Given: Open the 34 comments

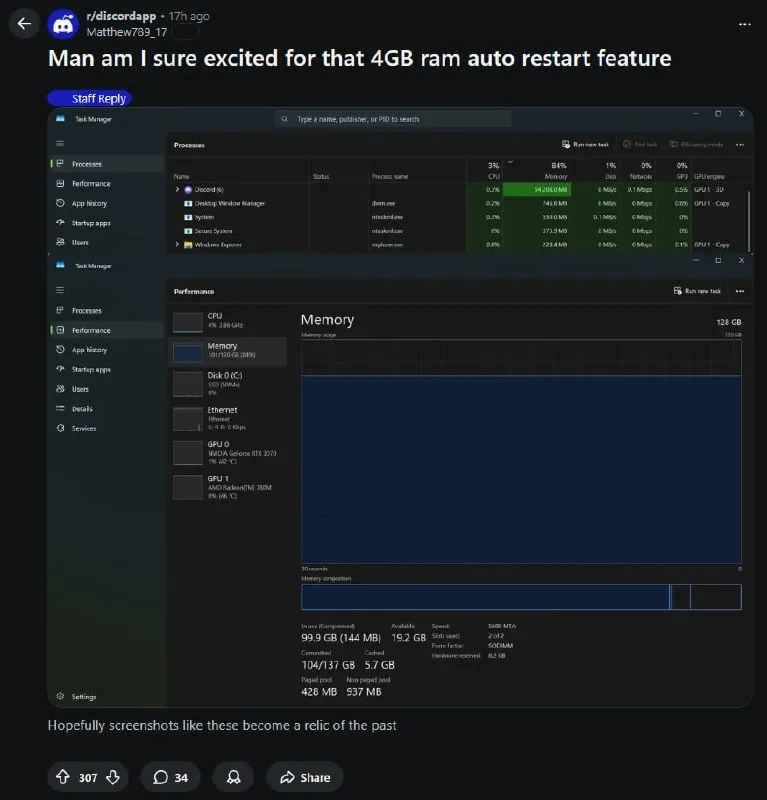Looking at the screenshot, I should click(x=170, y=777).
